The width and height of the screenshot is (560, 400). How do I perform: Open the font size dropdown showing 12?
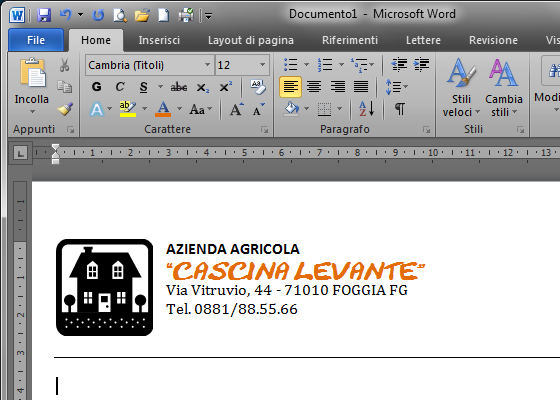[262, 65]
